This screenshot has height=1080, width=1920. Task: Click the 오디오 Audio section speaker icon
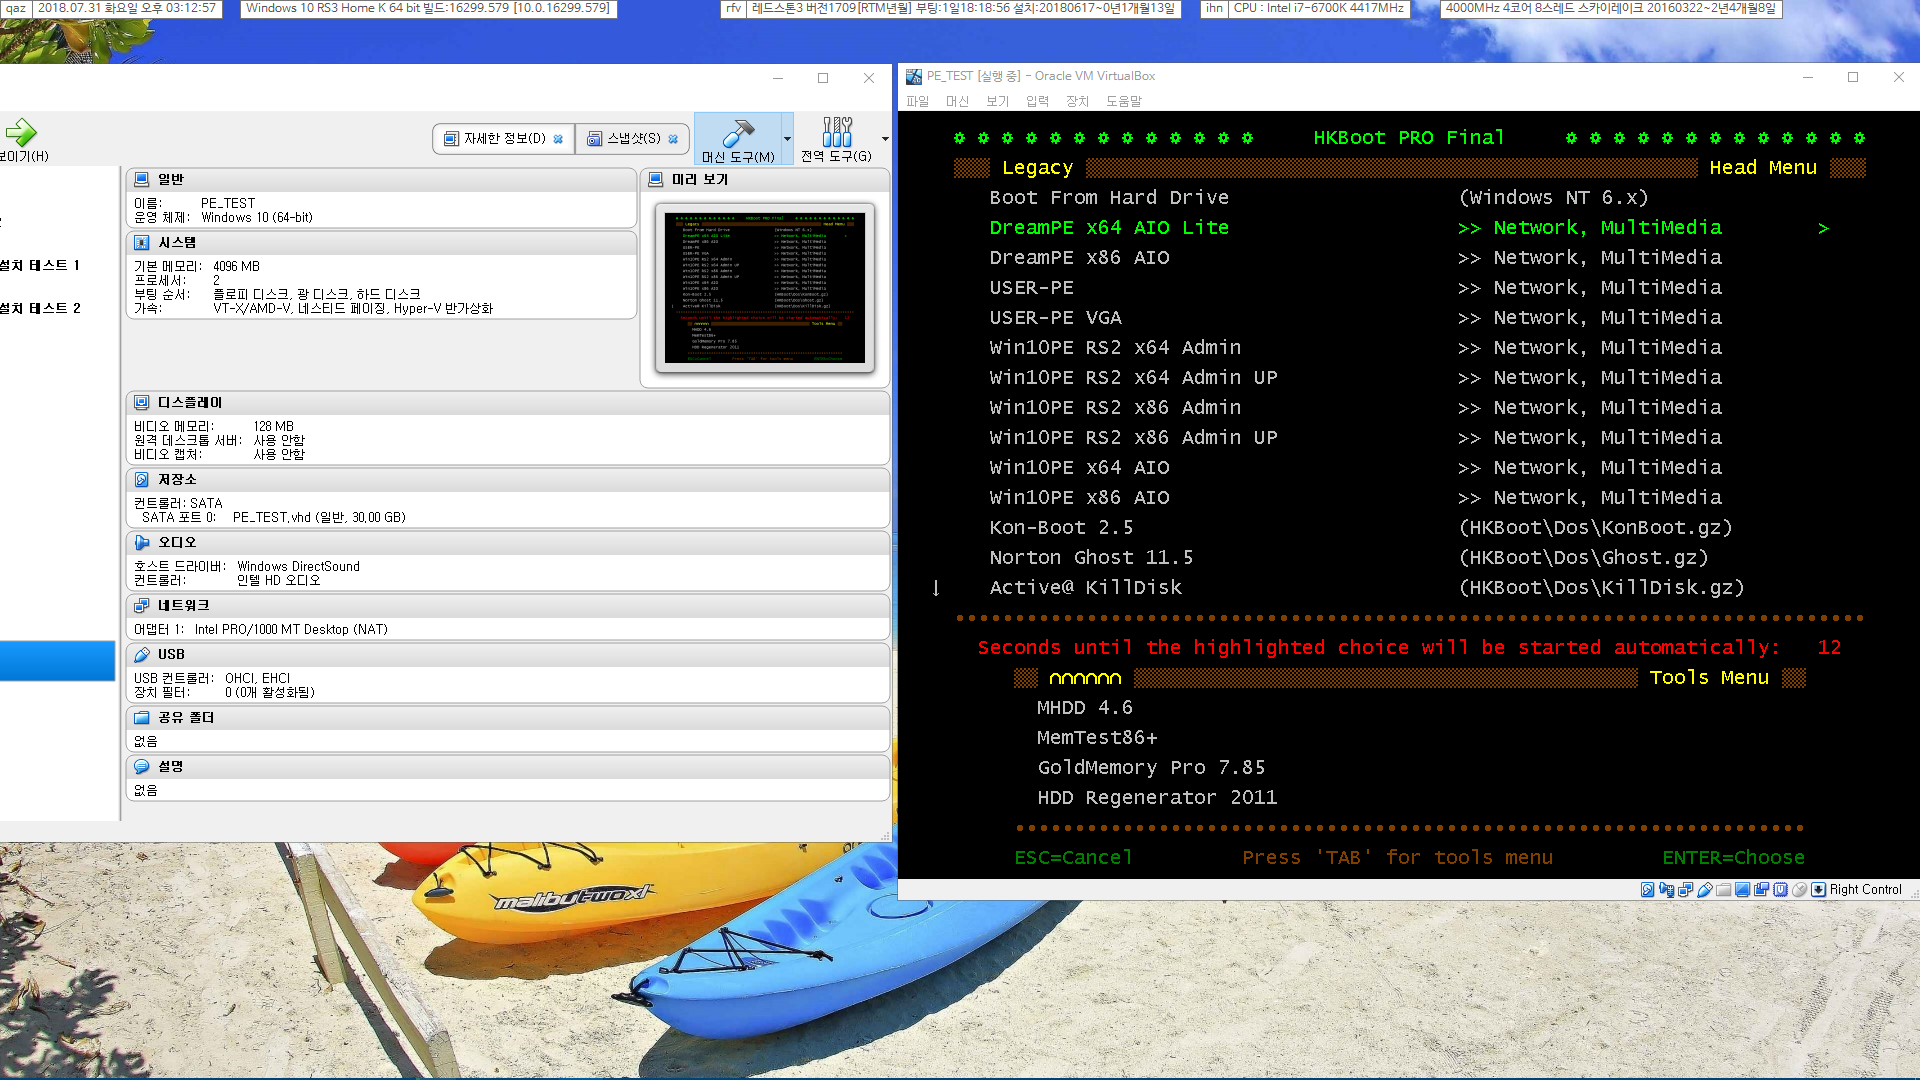coord(142,542)
